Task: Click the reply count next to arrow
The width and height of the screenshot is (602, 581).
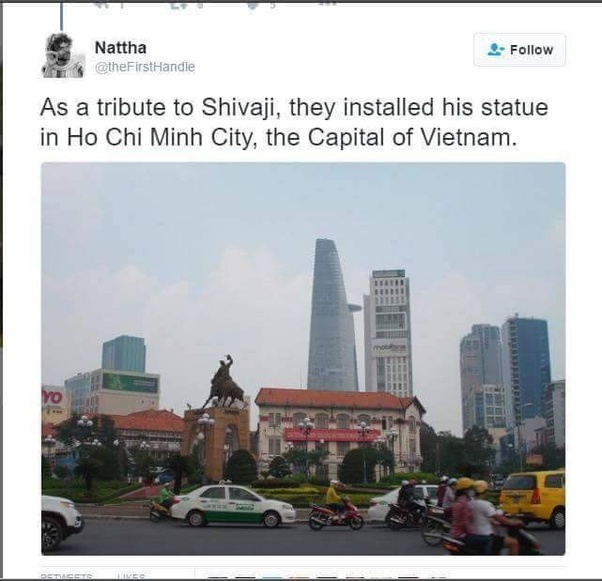Action: [121, 5]
